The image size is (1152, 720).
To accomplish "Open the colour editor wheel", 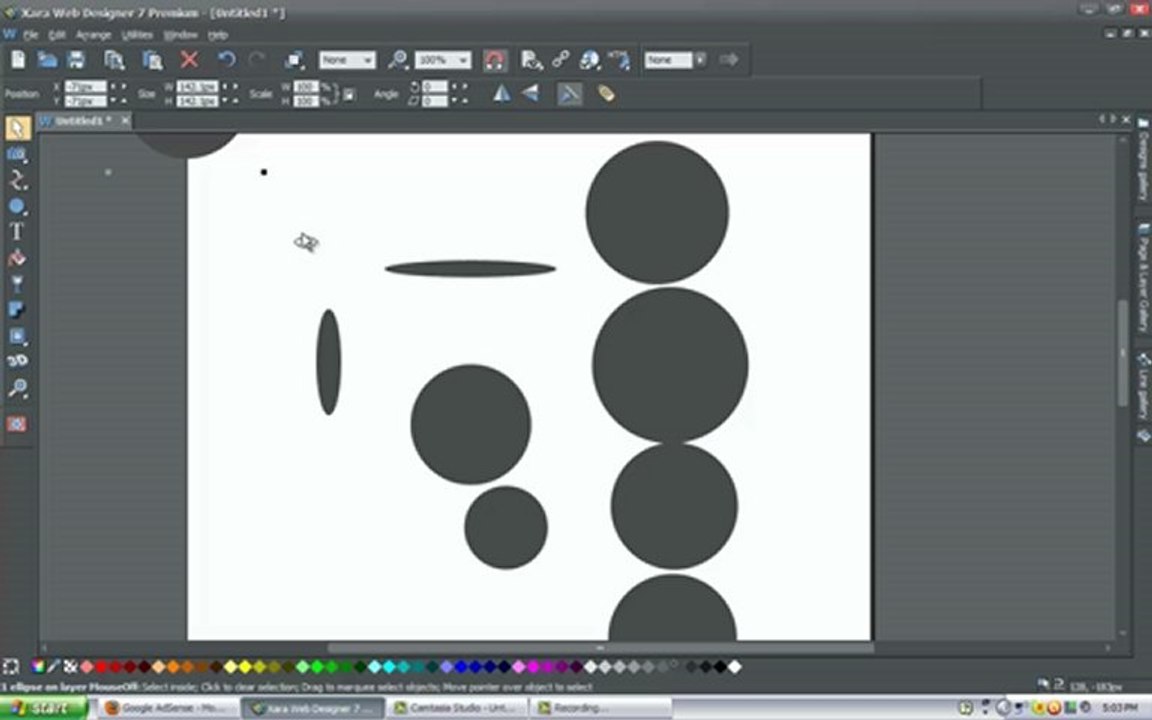I will (37, 666).
